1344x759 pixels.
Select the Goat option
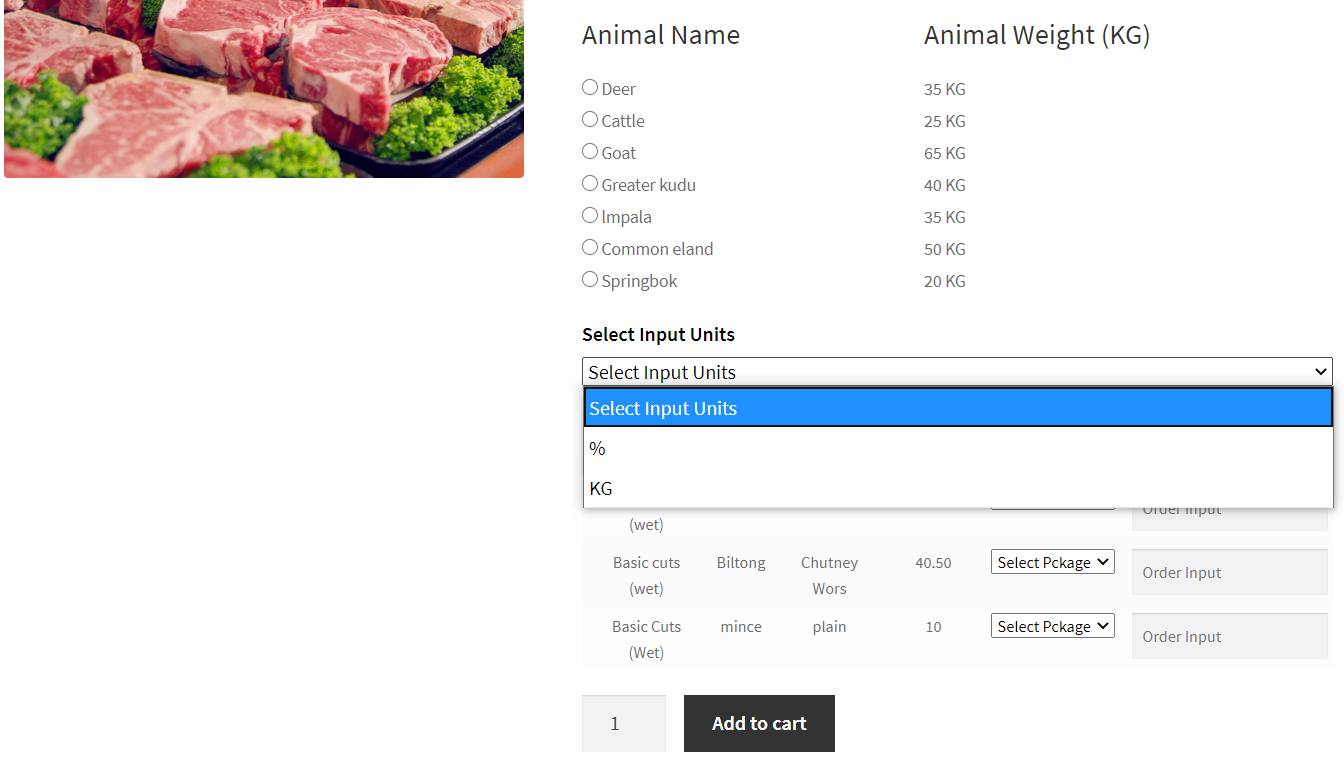coord(590,152)
